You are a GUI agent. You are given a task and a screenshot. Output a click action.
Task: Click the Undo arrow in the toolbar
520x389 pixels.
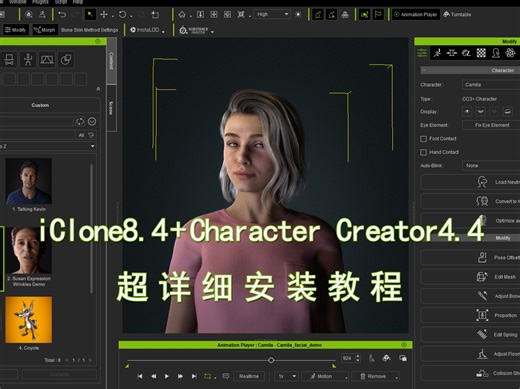[x=62, y=14]
